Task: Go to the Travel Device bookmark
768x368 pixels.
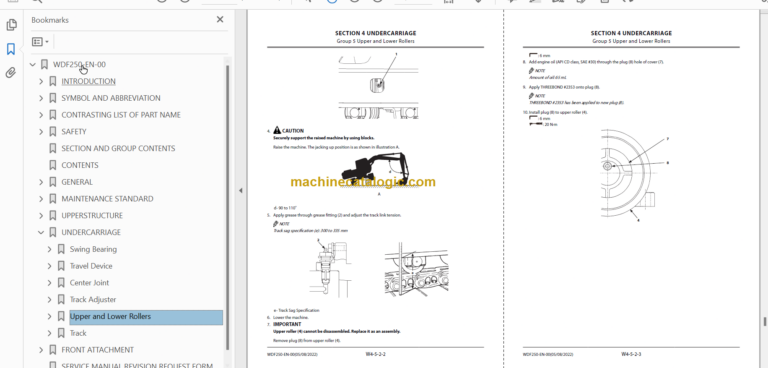Action: [x=91, y=266]
